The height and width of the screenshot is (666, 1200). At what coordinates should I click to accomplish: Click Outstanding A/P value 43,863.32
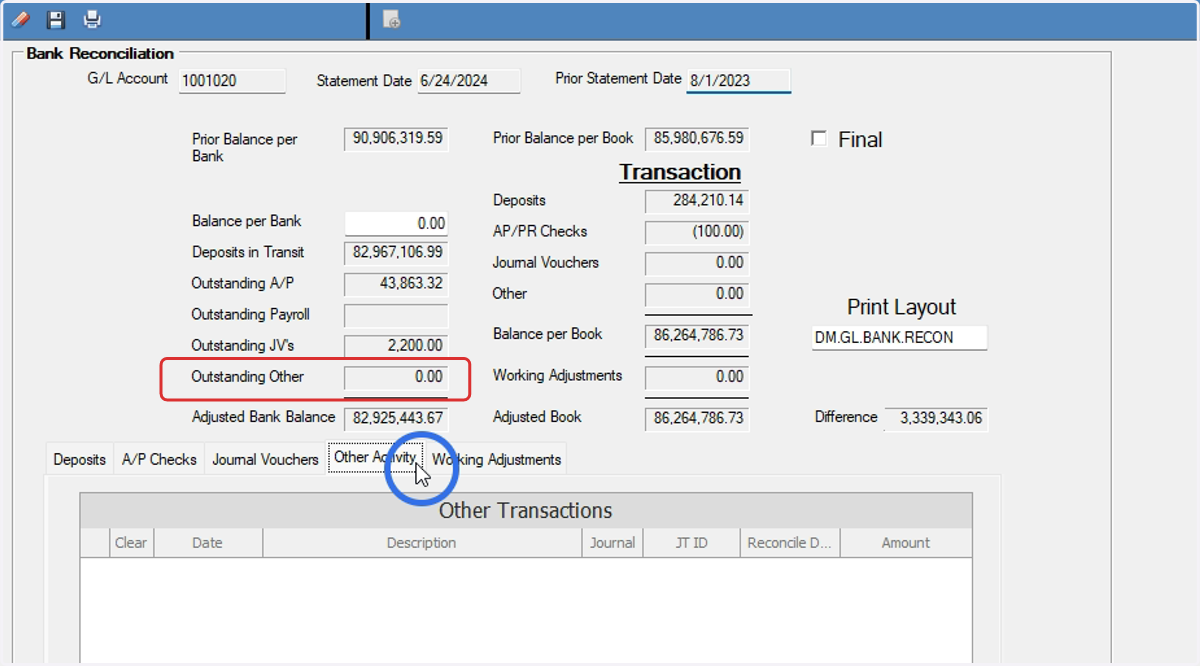(x=396, y=284)
